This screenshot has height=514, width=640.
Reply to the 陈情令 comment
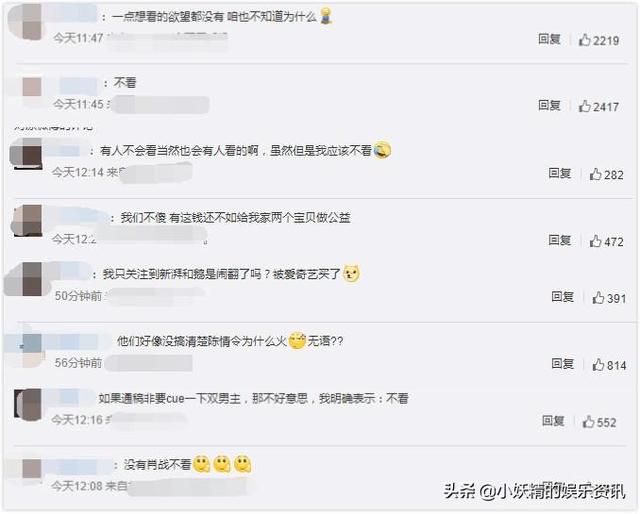[562, 364]
